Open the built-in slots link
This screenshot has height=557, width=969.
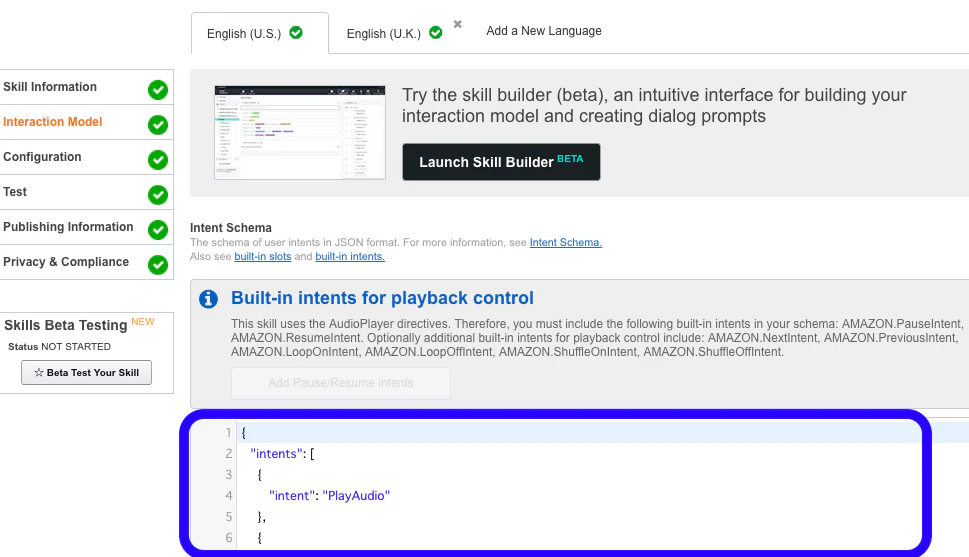click(x=263, y=257)
